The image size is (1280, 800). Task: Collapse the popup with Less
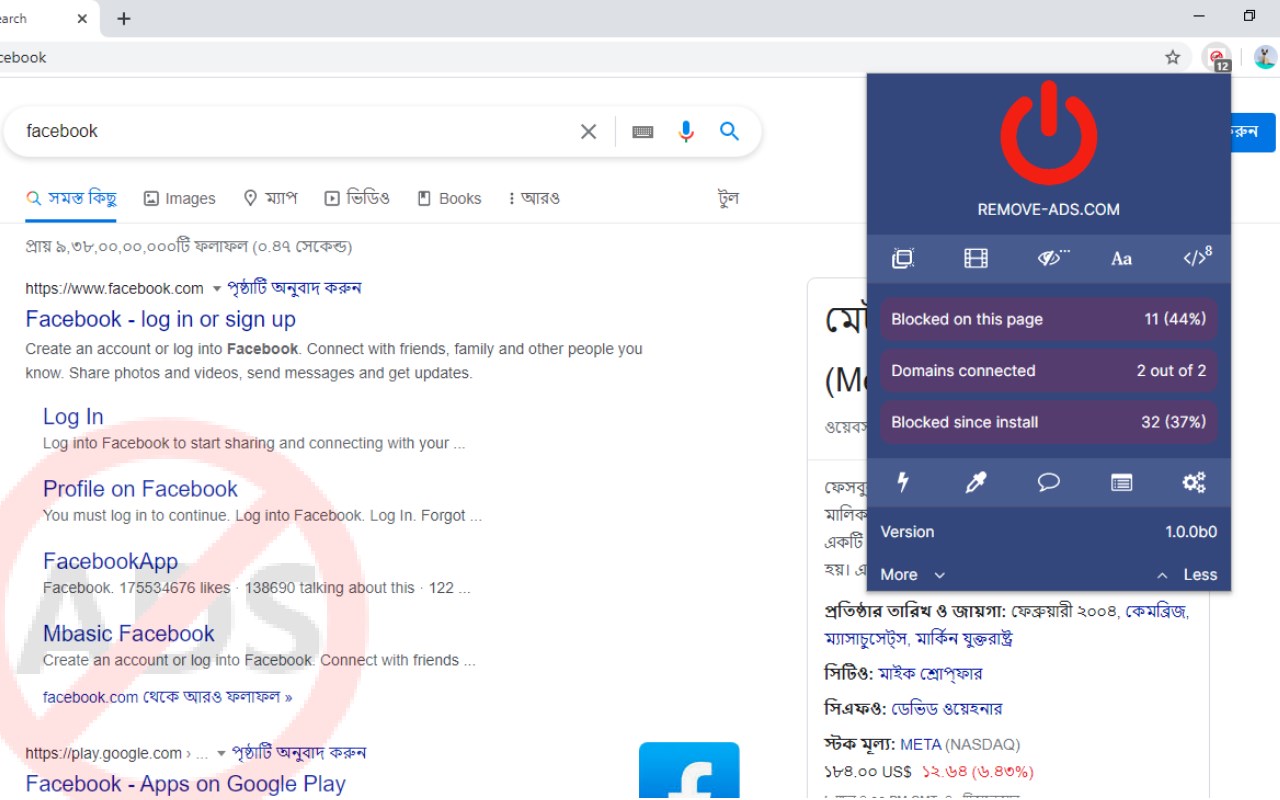click(x=1187, y=575)
